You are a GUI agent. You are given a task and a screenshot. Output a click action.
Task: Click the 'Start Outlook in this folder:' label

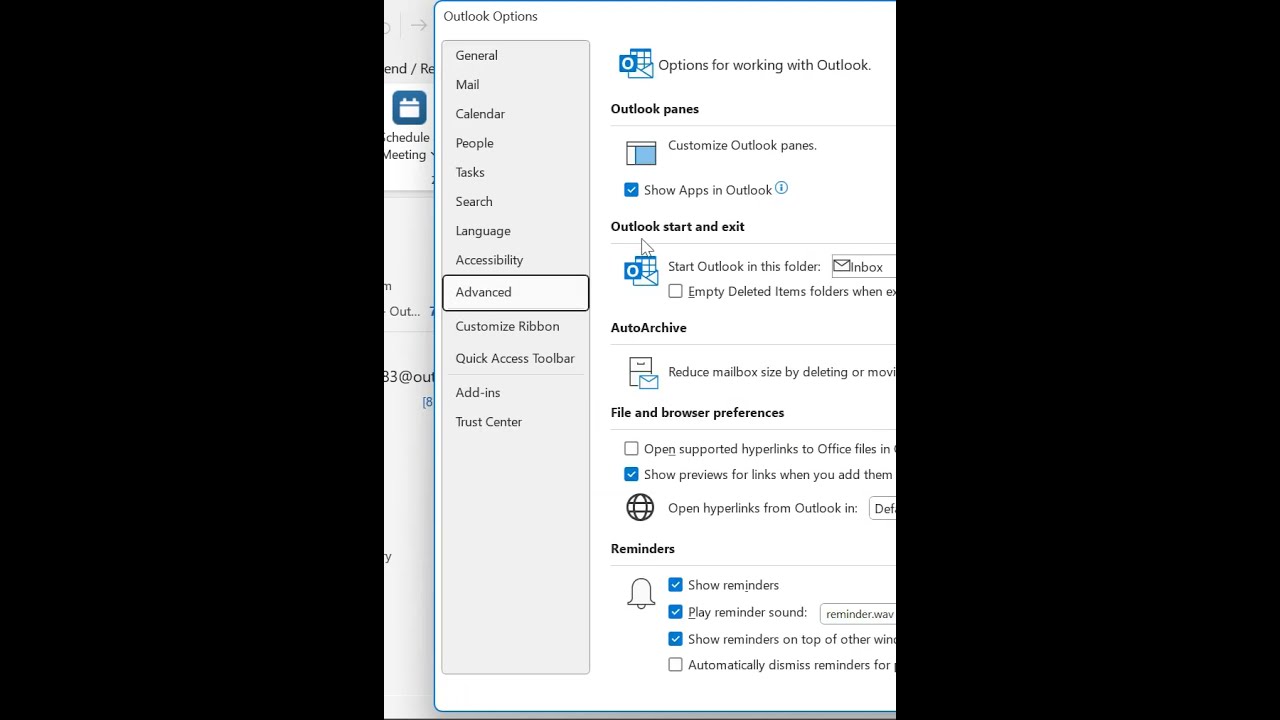[x=744, y=267]
